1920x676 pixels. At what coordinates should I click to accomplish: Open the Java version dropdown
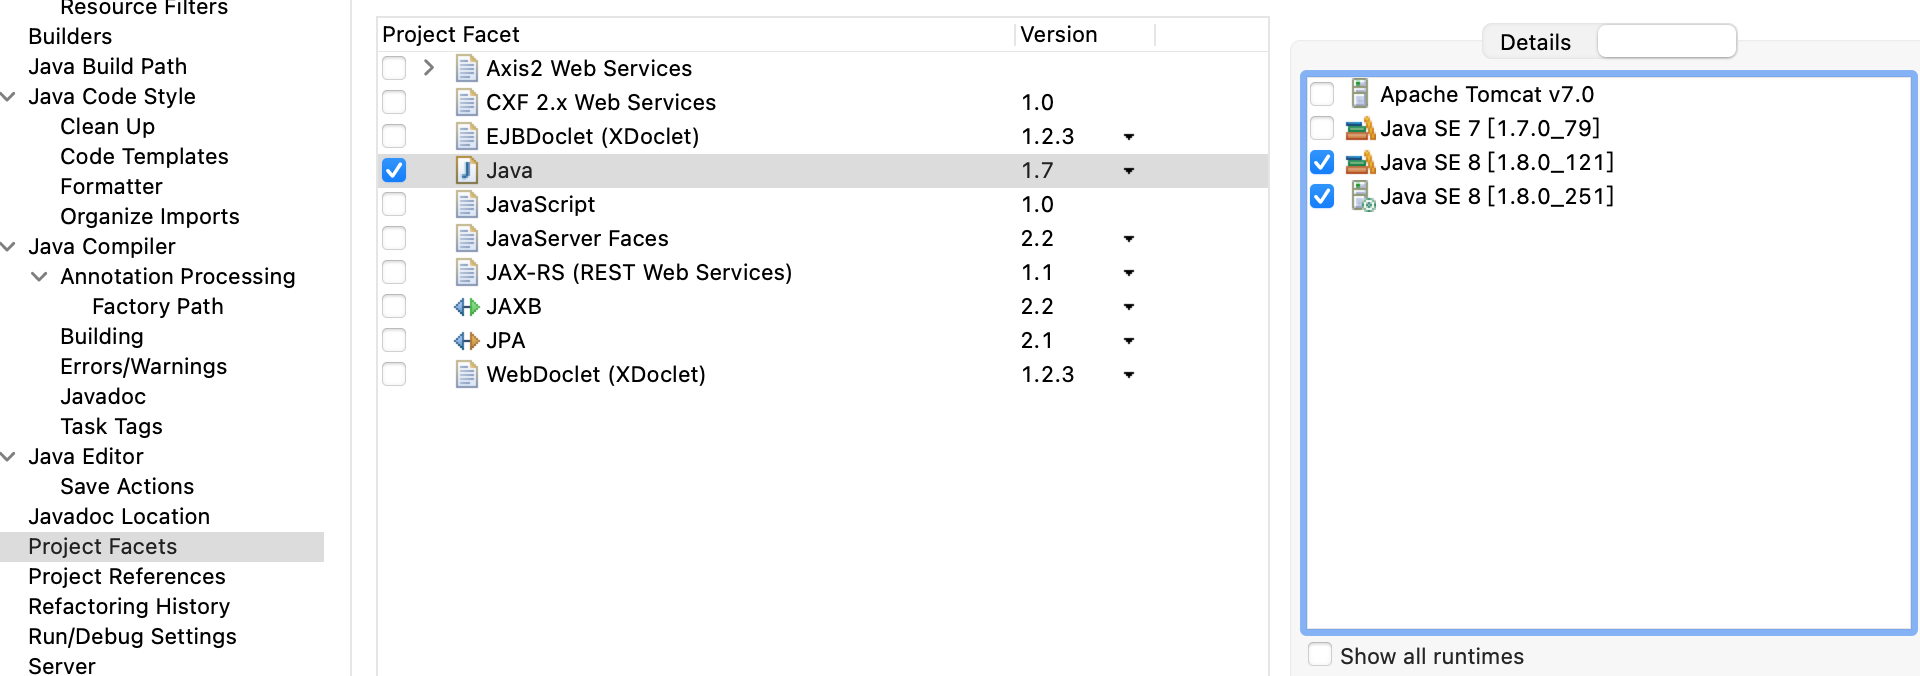point(1129,171)
